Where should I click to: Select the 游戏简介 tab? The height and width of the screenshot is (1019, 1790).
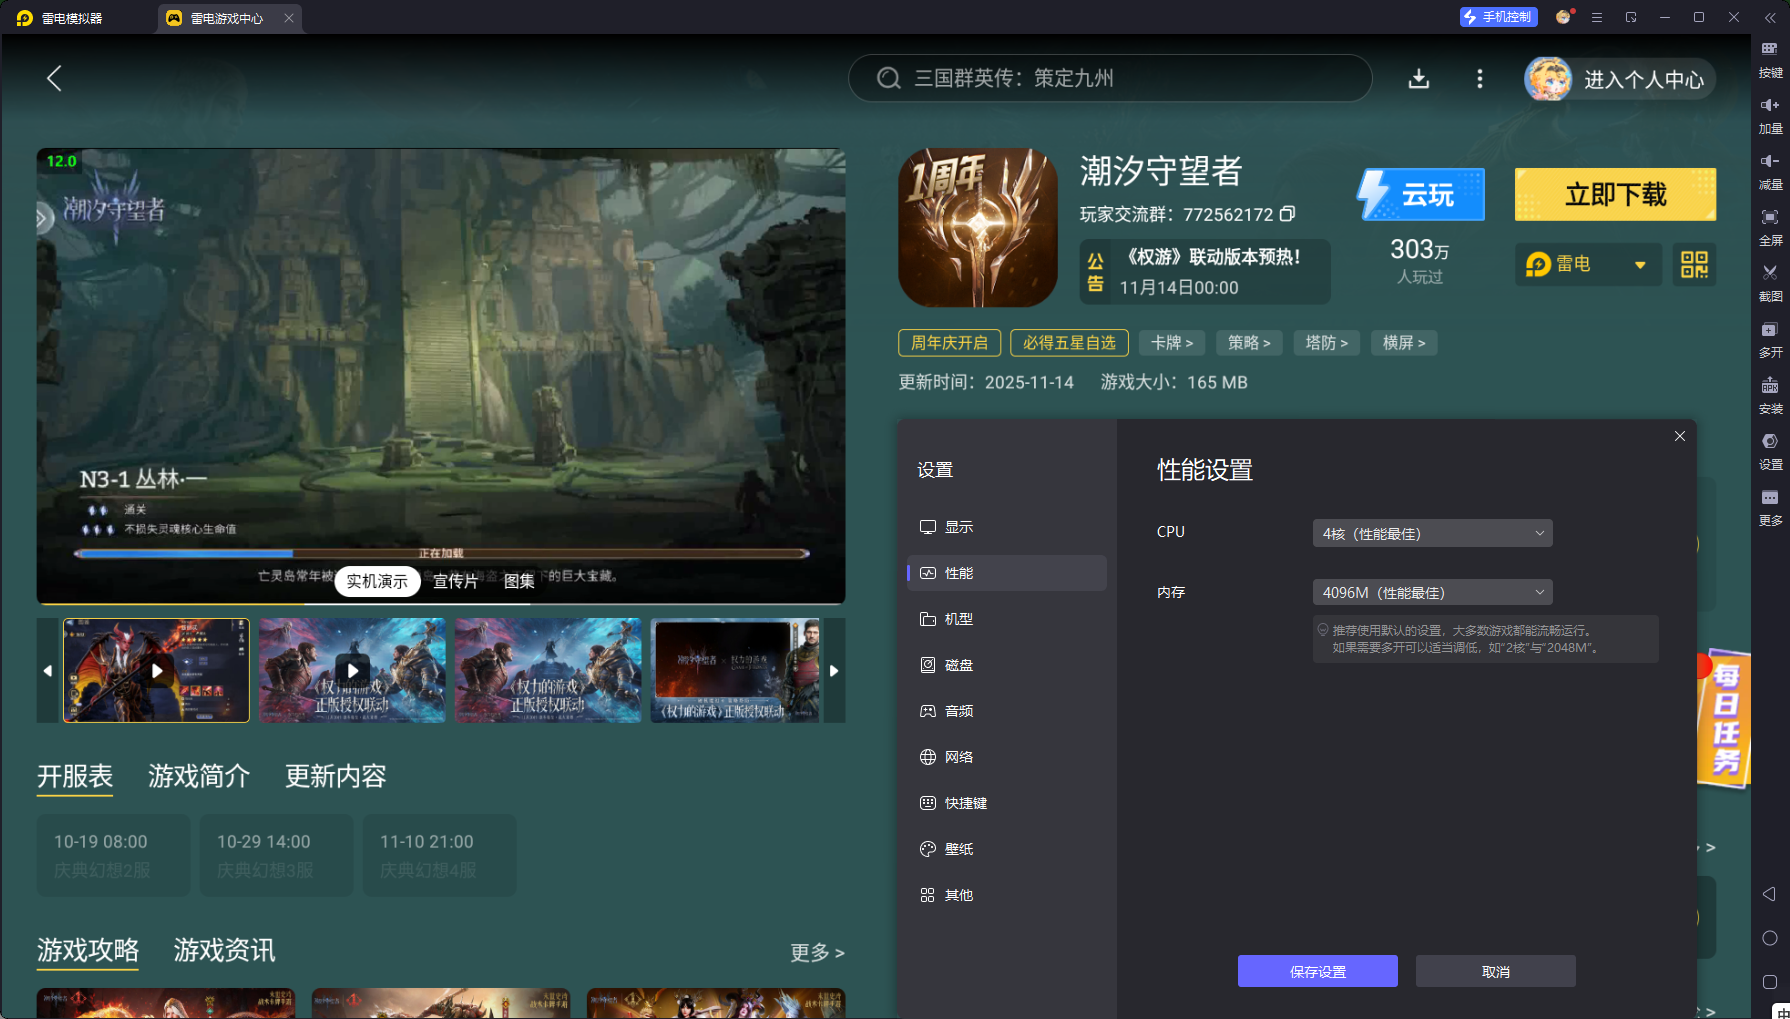(199, 776)
